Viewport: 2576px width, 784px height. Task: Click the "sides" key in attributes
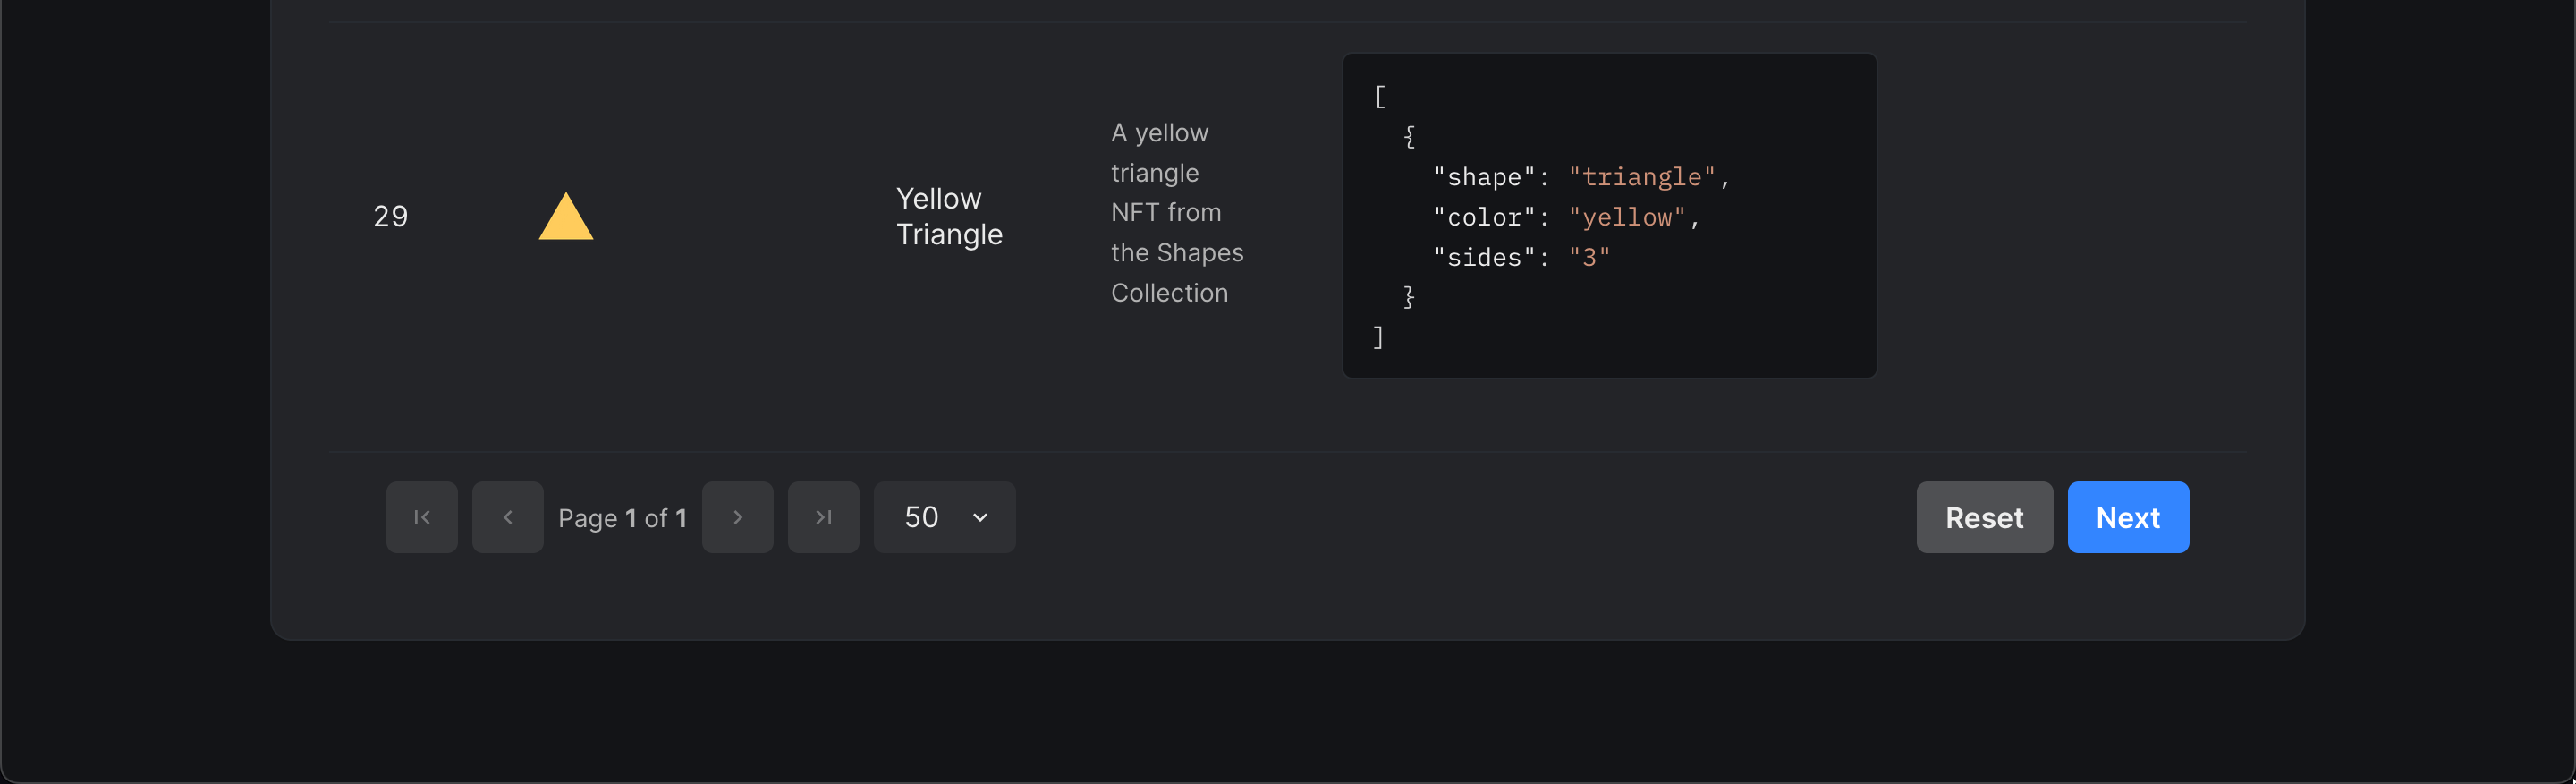(1484, 257)
